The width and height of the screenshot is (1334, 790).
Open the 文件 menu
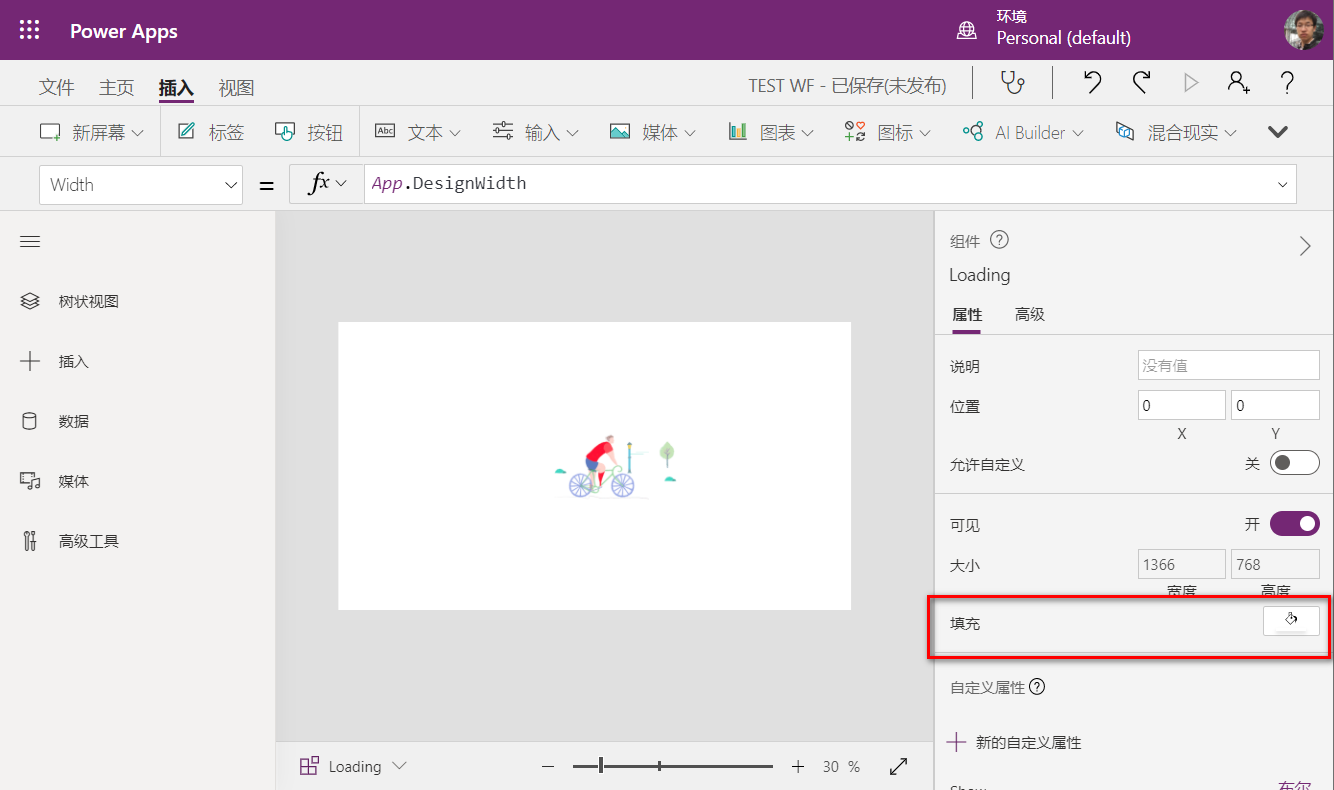pos(57,87)
